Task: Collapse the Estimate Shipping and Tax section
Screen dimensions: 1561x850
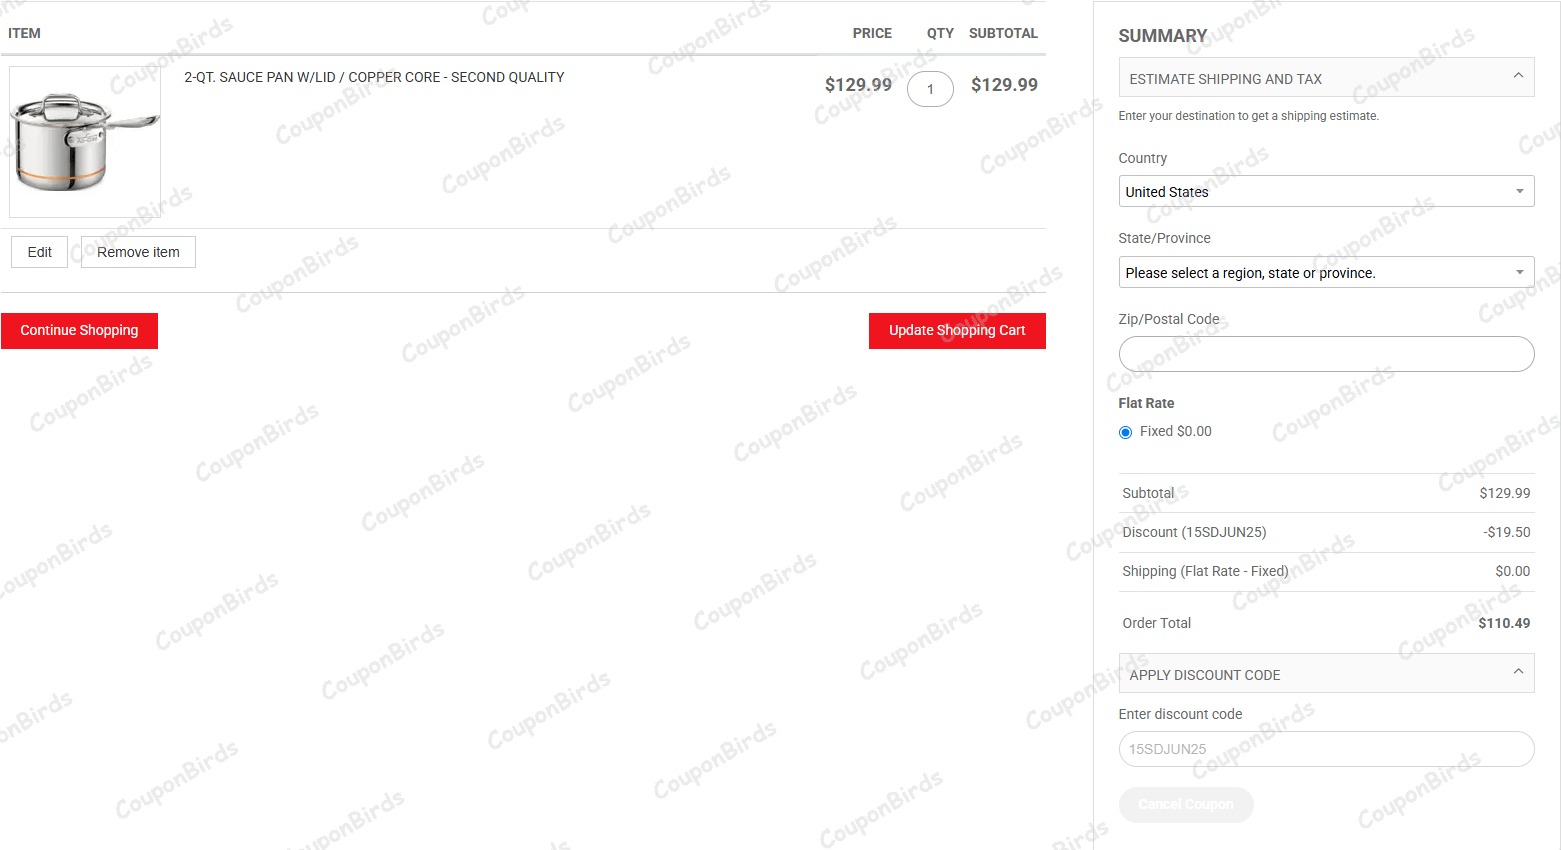Action: pos(1326,78)
